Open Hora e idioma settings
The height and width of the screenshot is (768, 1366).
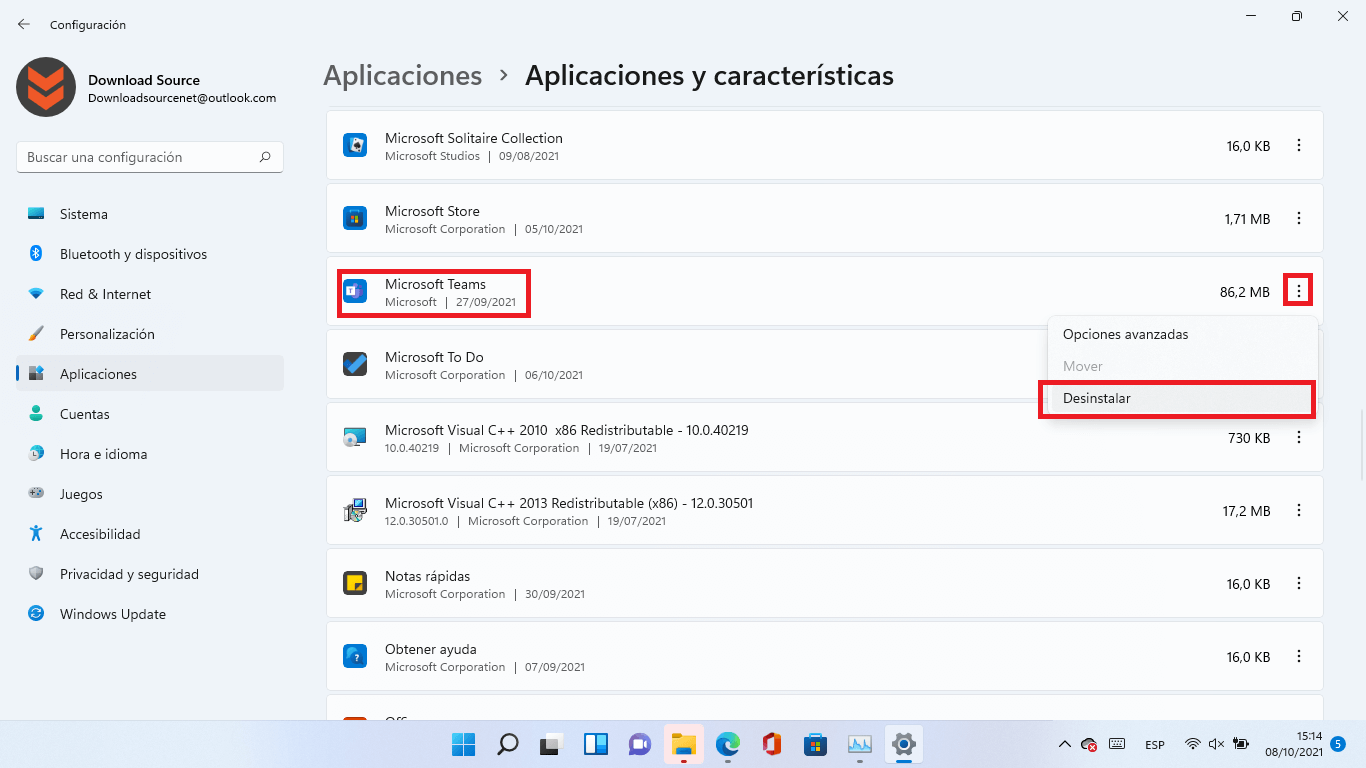(x=150, y=454)
